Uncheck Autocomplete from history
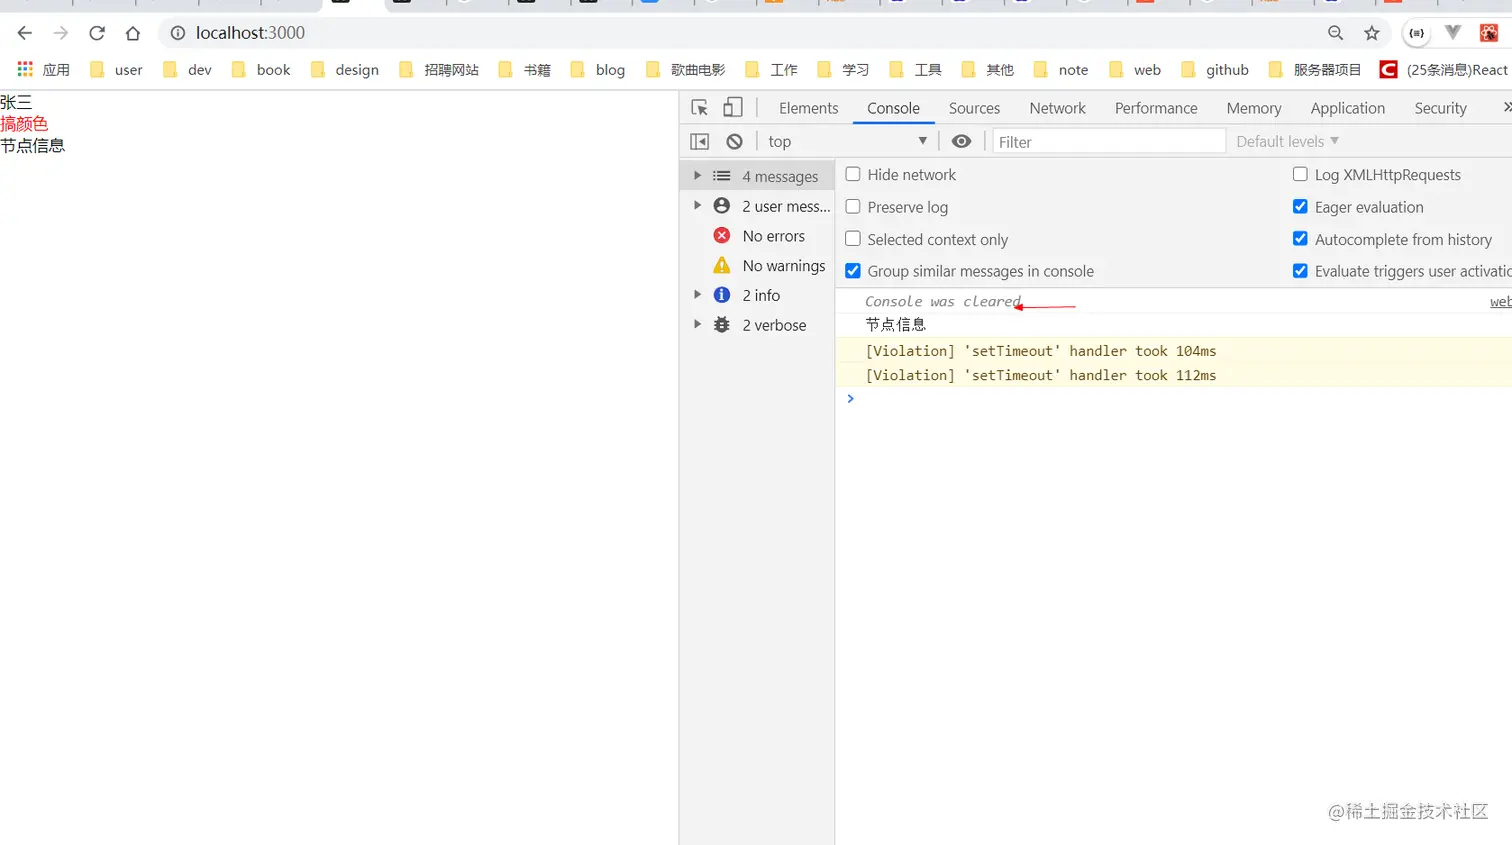 point(1300,239)
